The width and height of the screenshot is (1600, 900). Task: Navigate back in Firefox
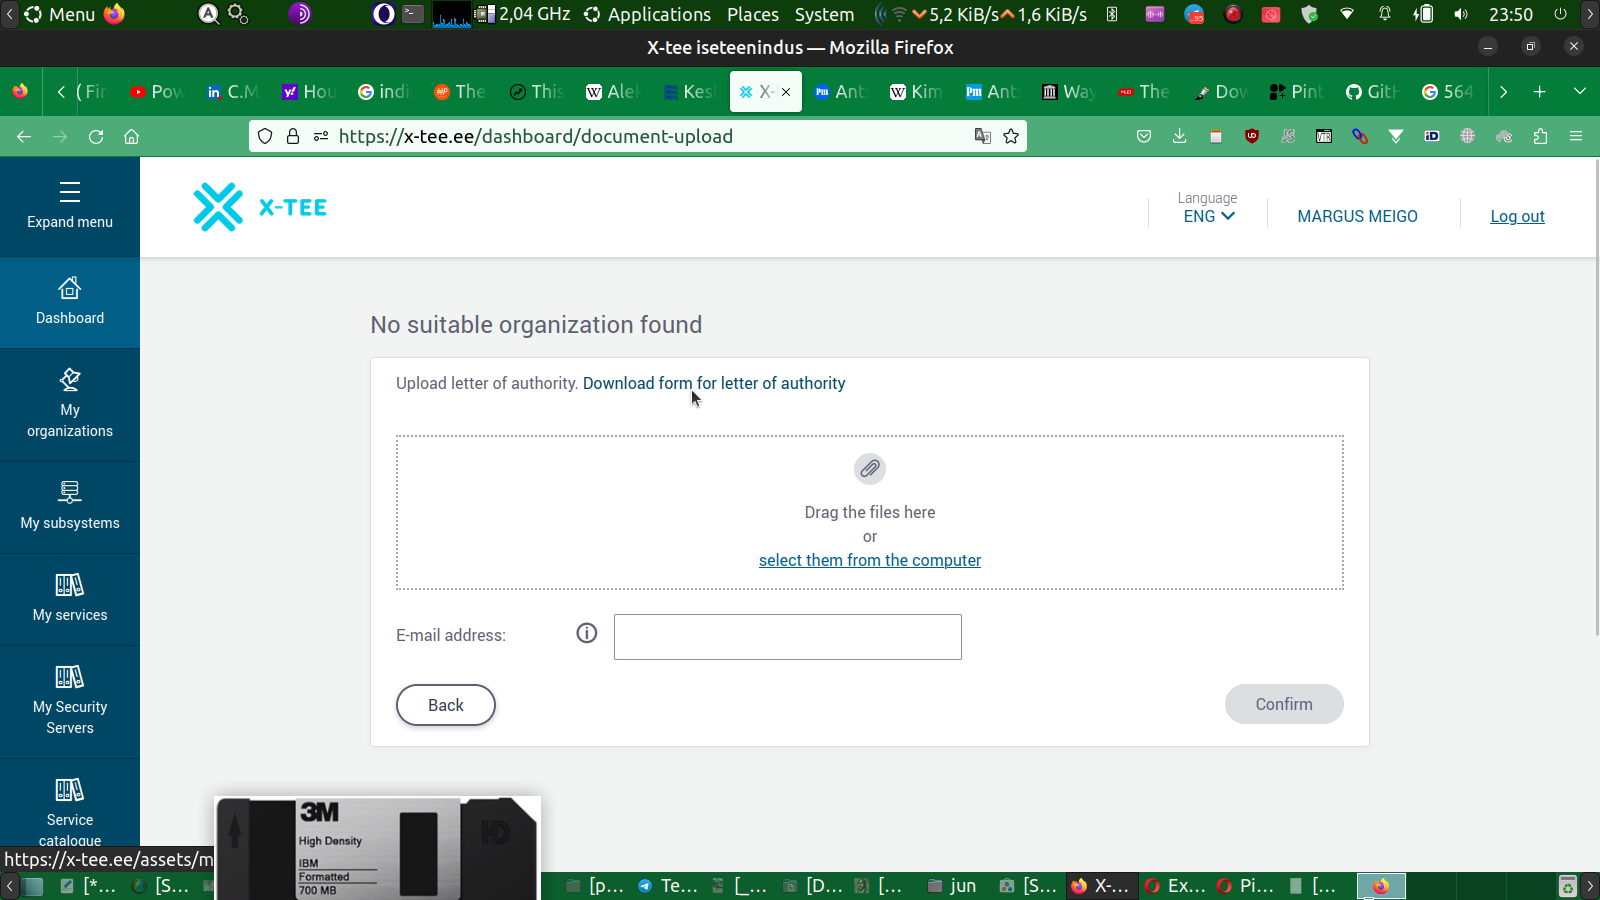(x=24, y=137)
